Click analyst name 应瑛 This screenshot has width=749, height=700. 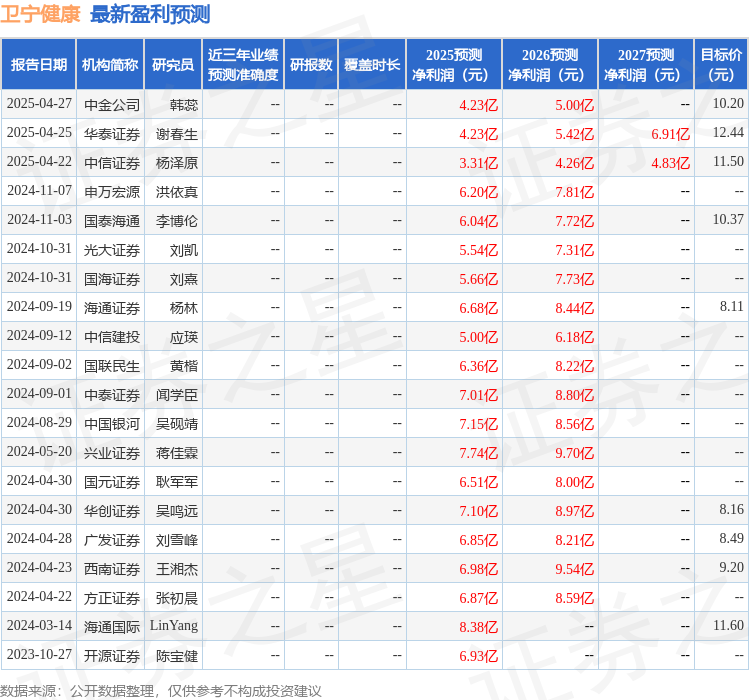click(x=184, y=337)
